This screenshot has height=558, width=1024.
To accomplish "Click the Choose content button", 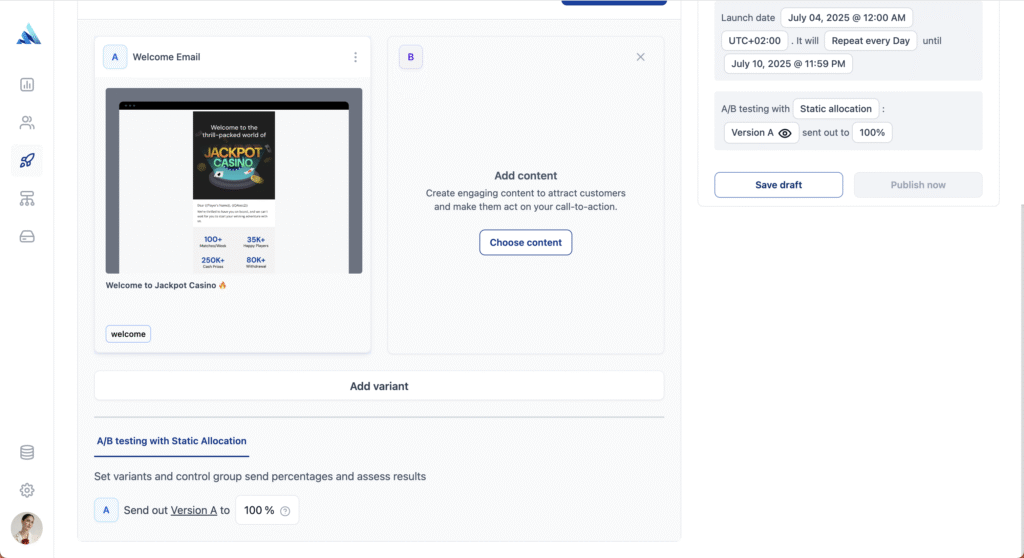I will 526,242.
